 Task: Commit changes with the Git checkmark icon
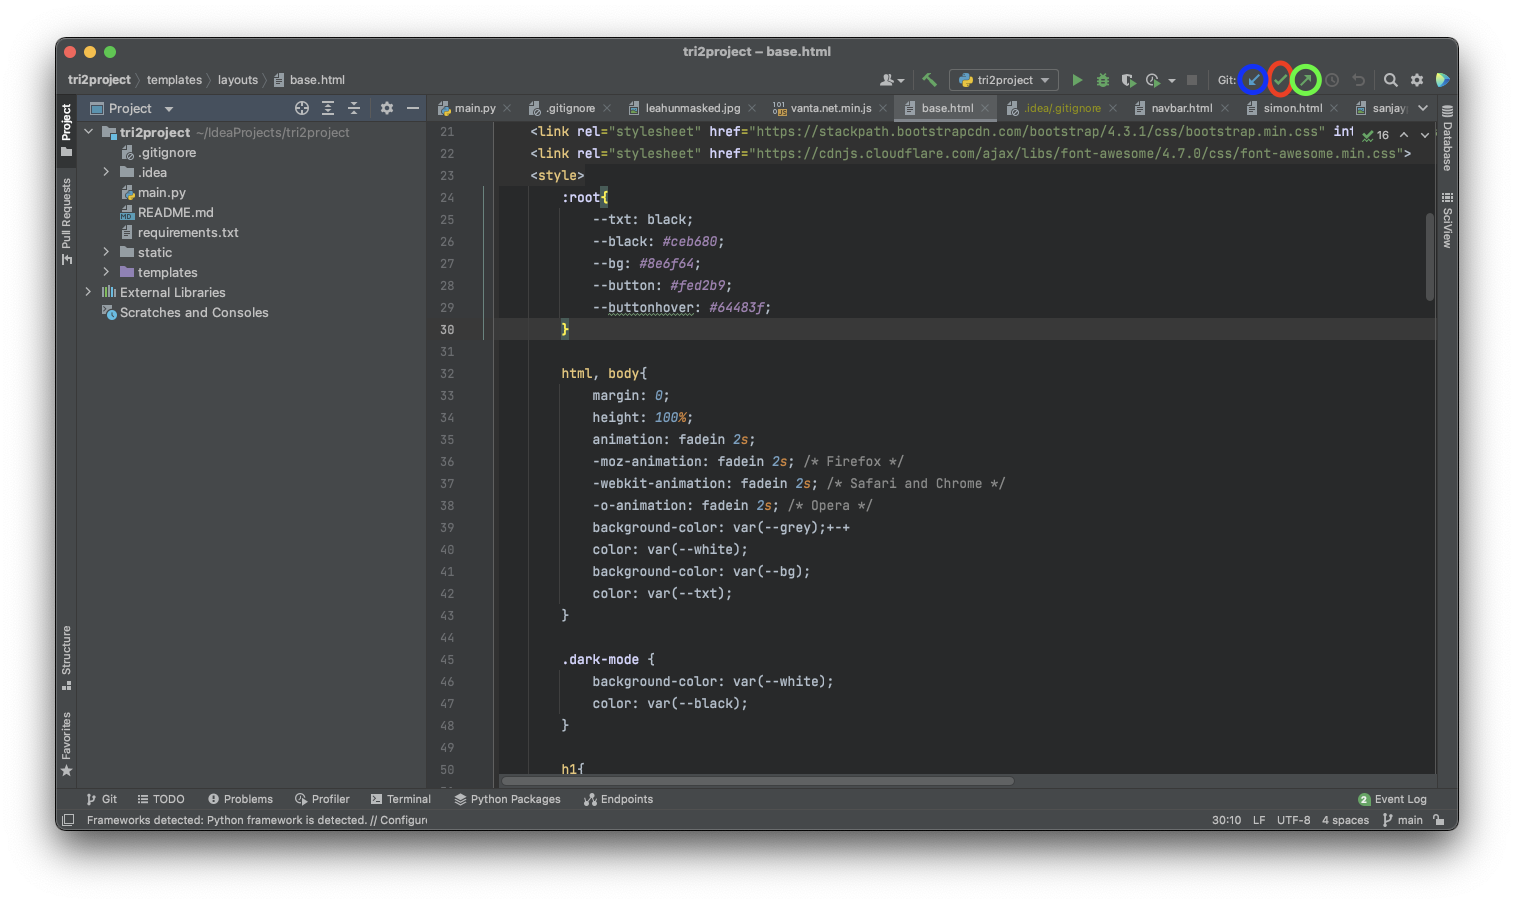1280,80
